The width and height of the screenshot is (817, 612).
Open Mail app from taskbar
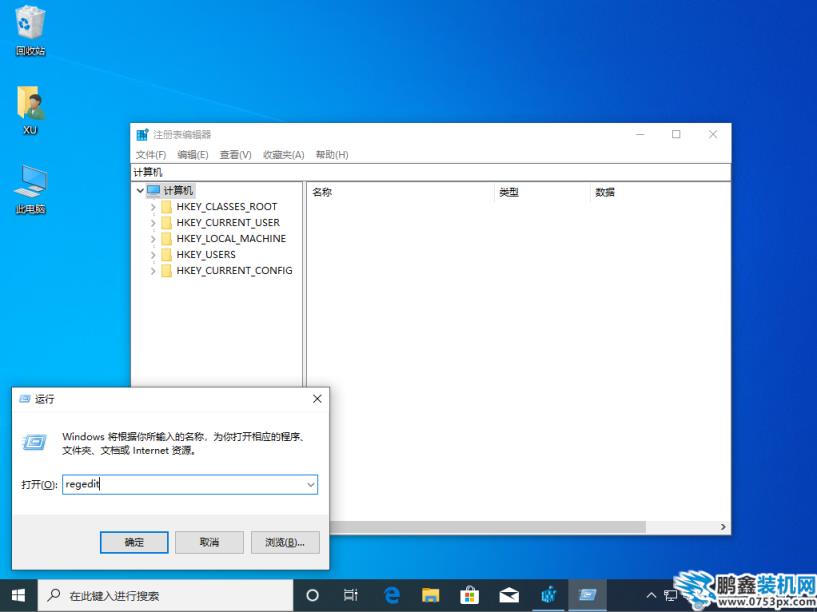(509, 595)
